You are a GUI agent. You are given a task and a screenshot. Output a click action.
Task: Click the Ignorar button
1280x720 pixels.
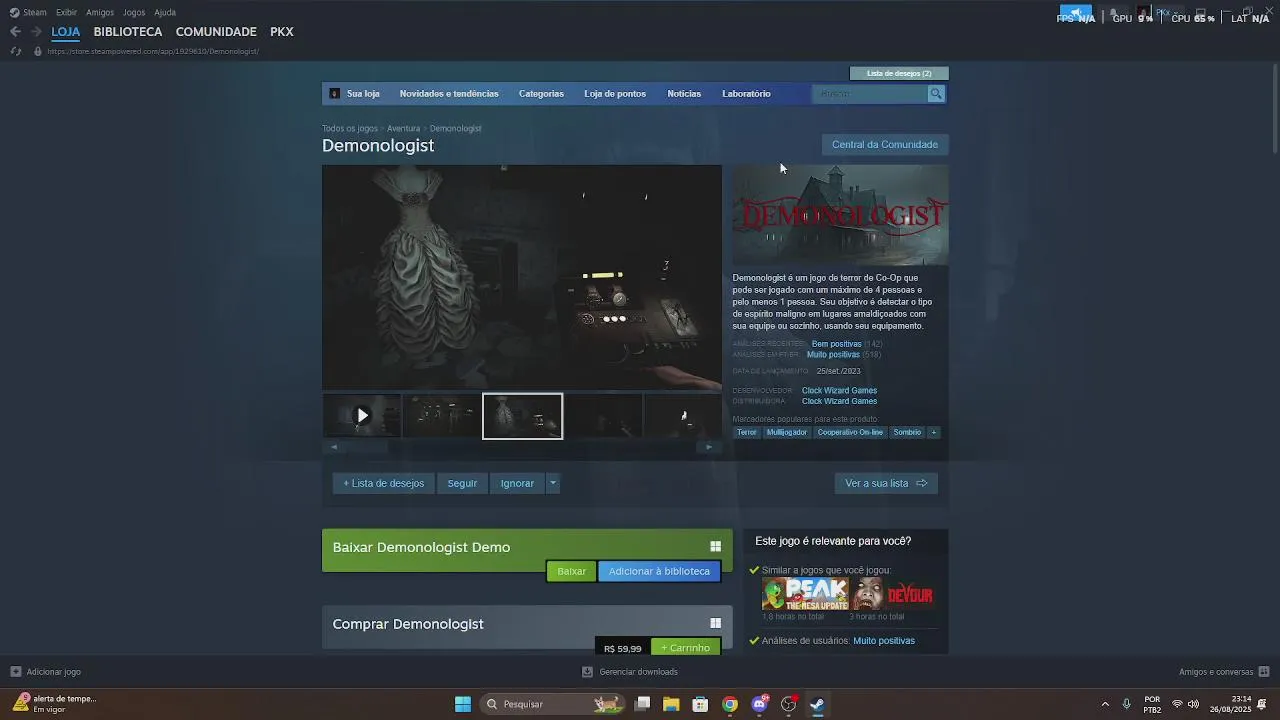[x=517, y=483]
